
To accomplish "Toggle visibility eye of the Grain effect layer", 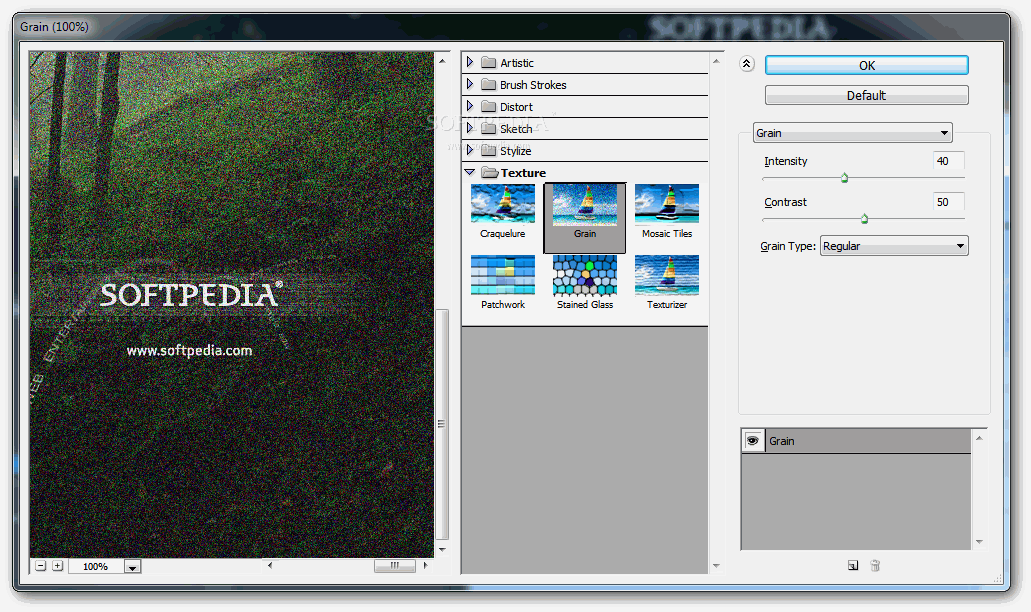I will (x=753, y=440).
